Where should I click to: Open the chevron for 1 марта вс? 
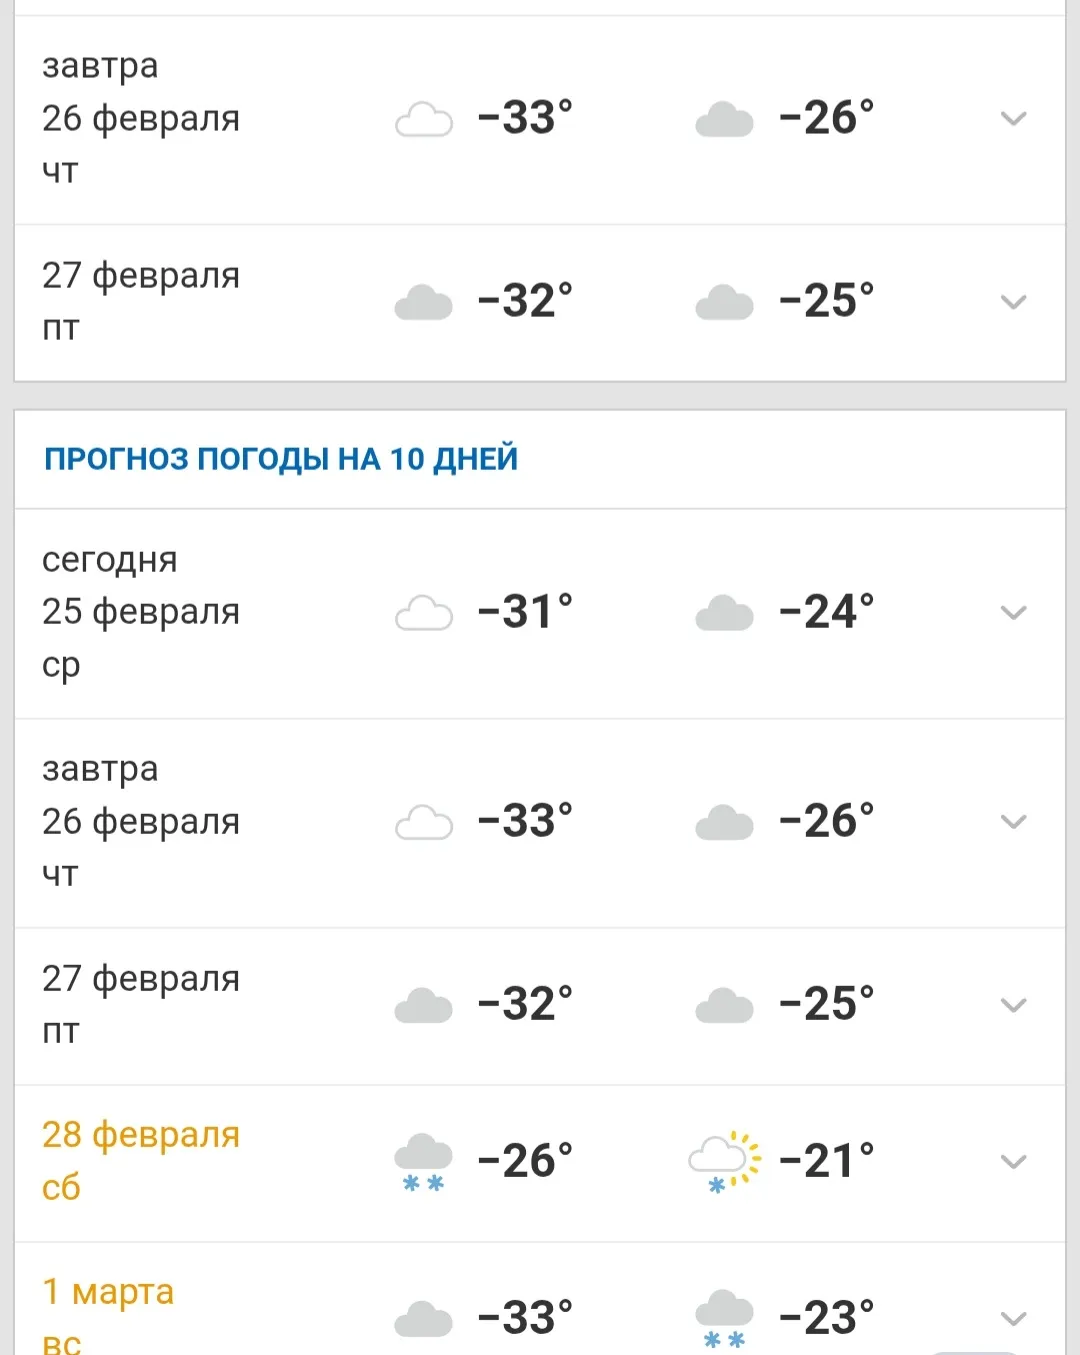[1013, 1319]
